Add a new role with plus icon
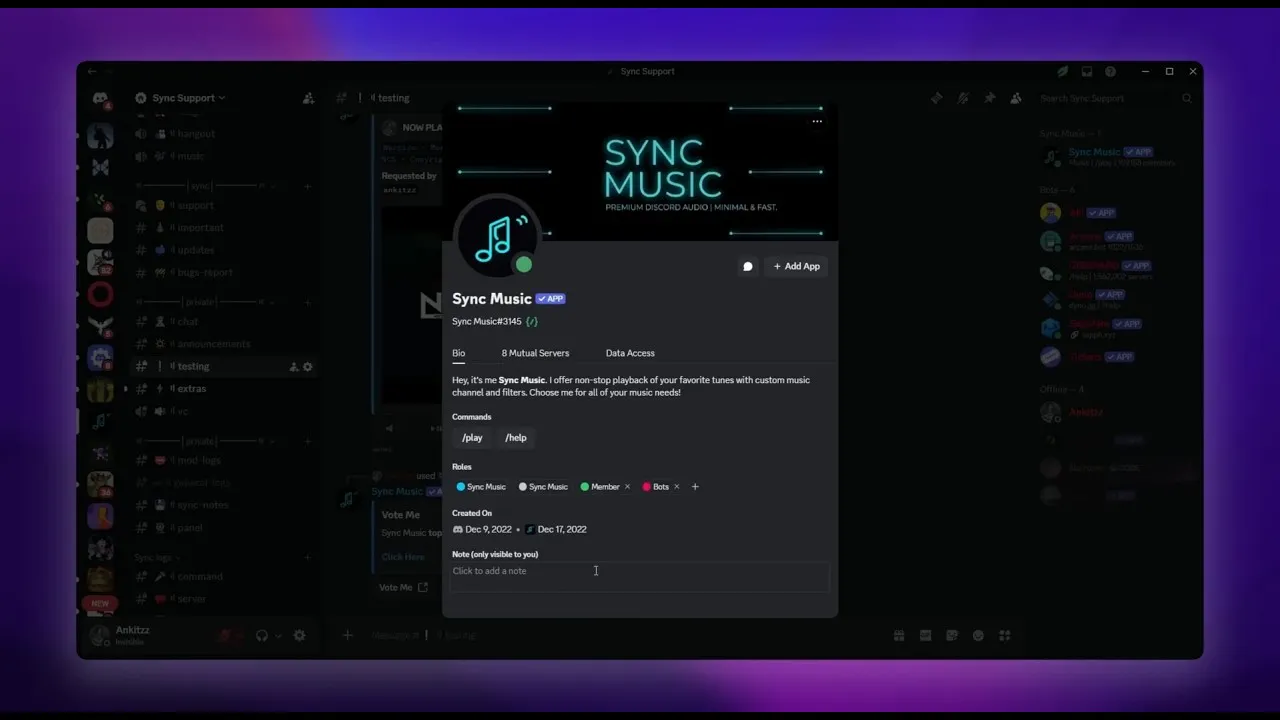The image size is (1280, 720). [x=695, y=487]
